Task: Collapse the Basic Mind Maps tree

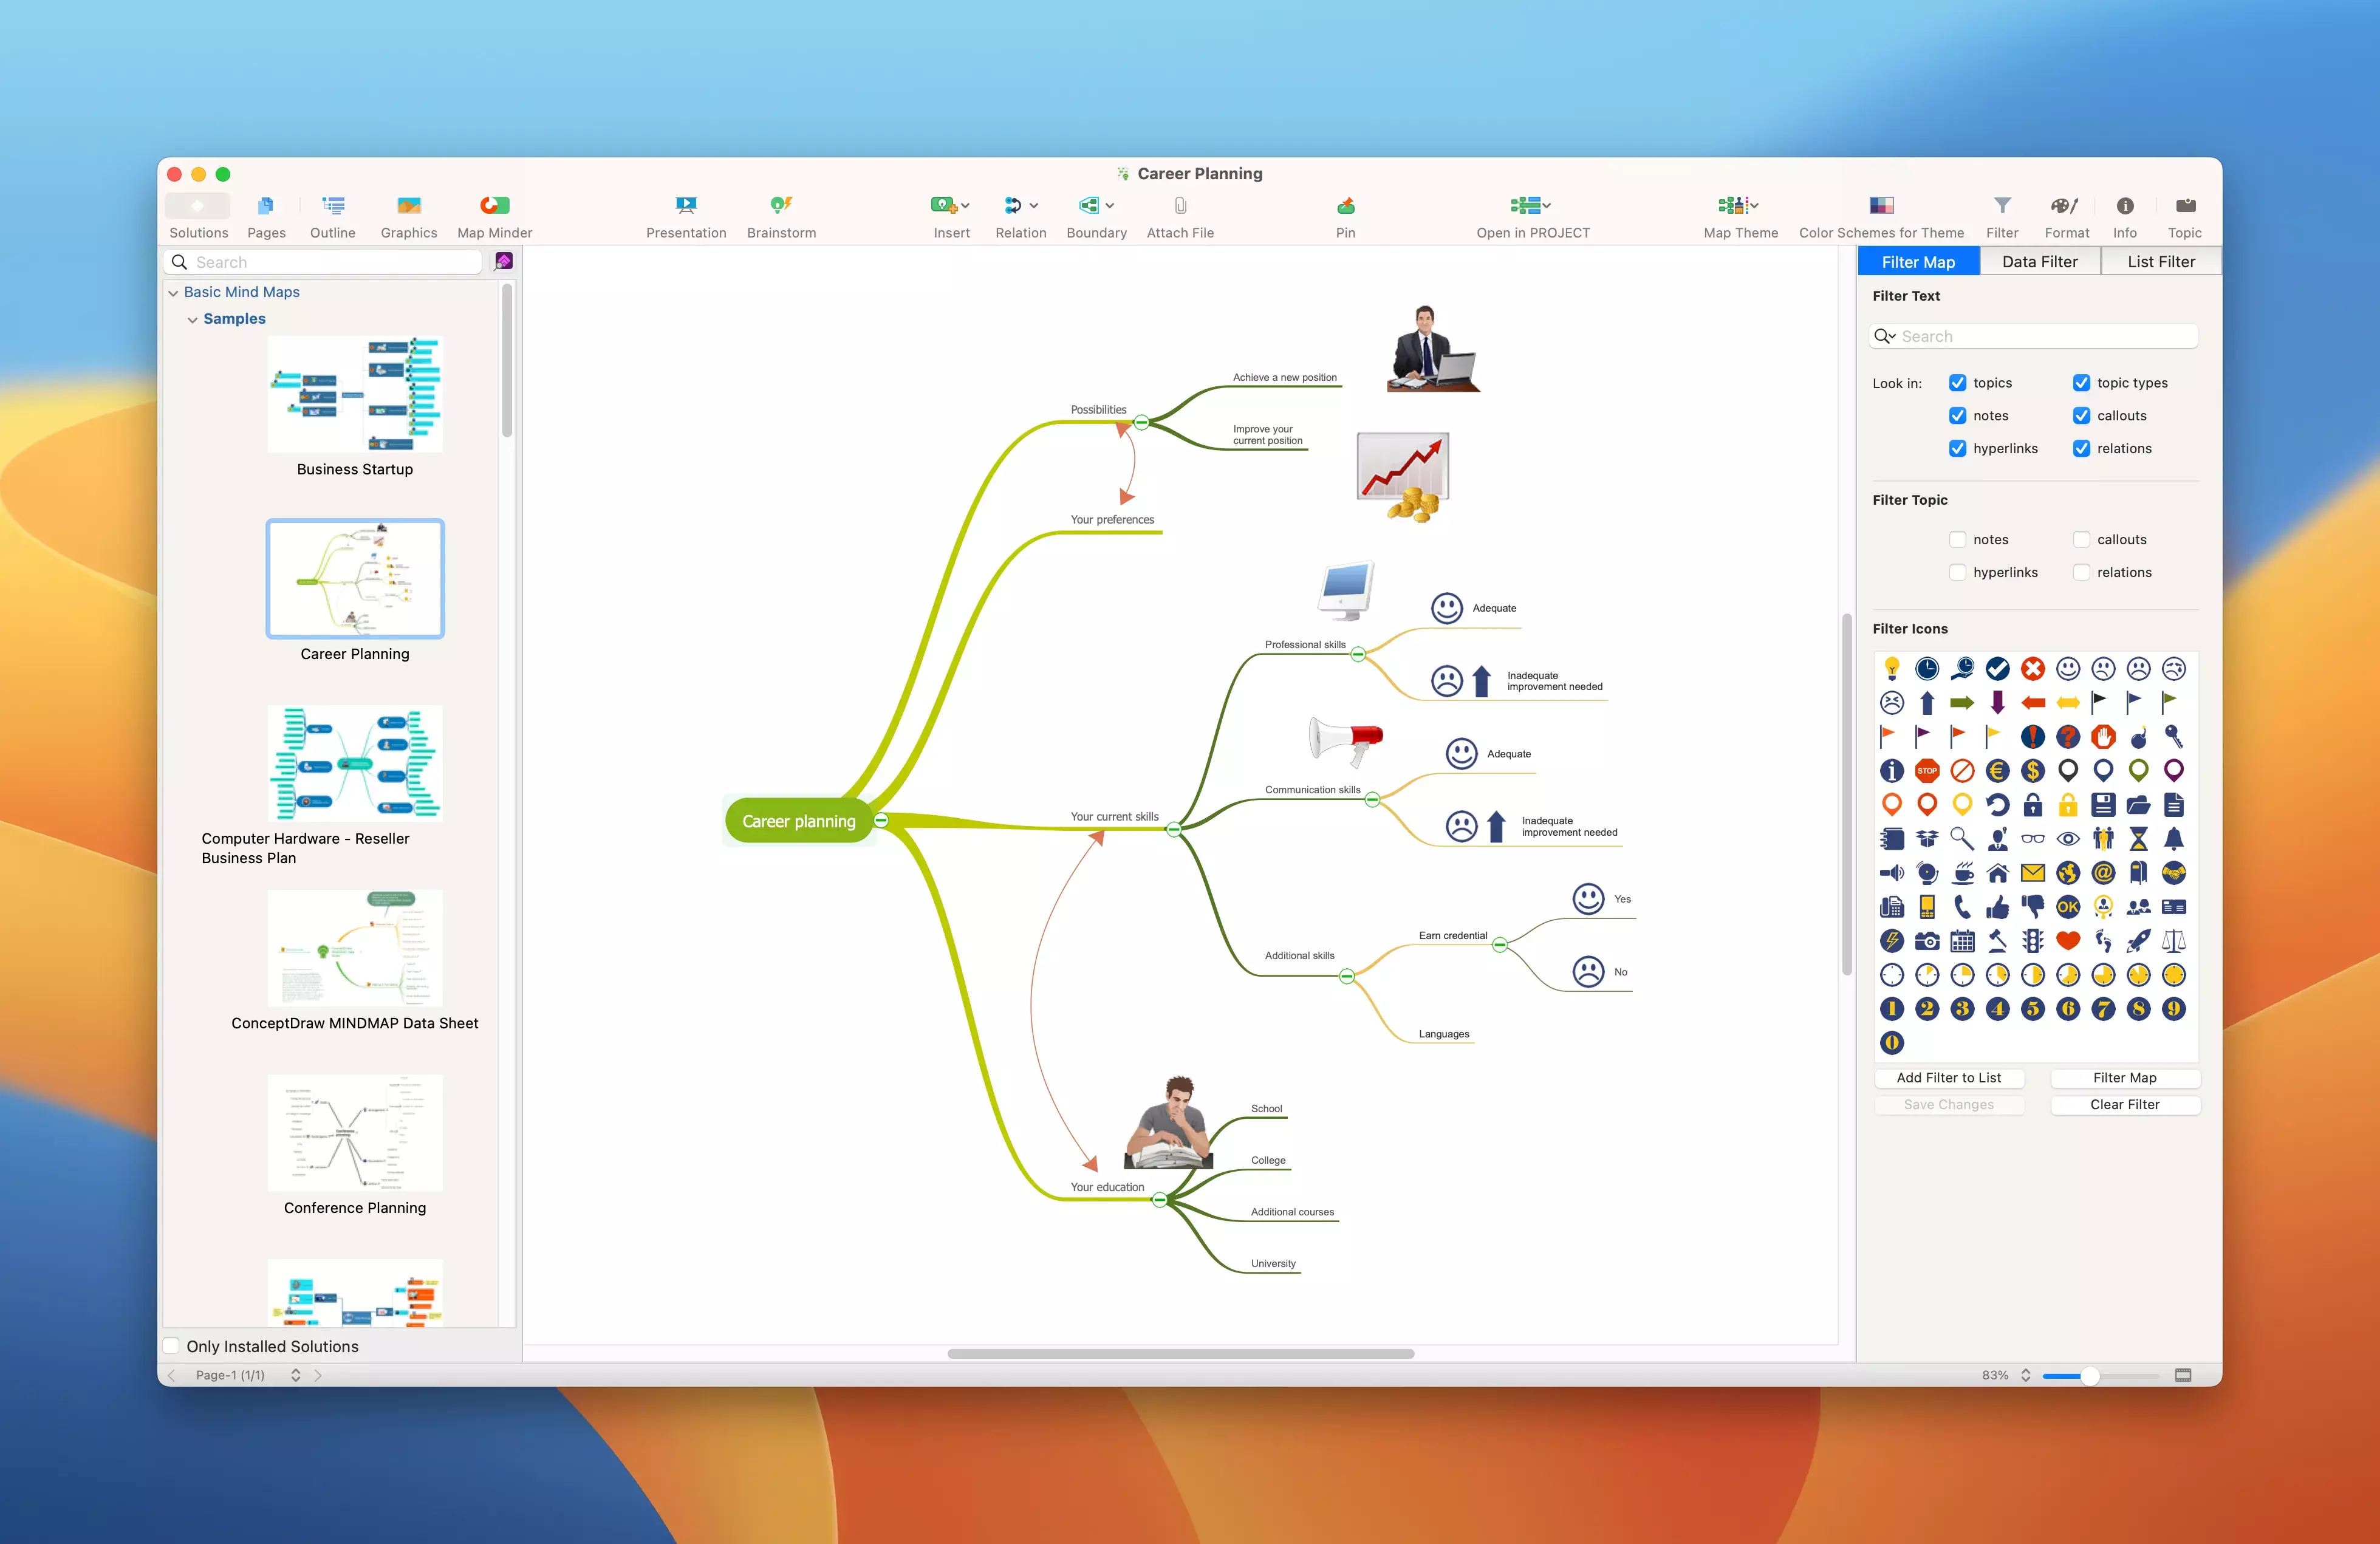Action: tap(173, 293)
